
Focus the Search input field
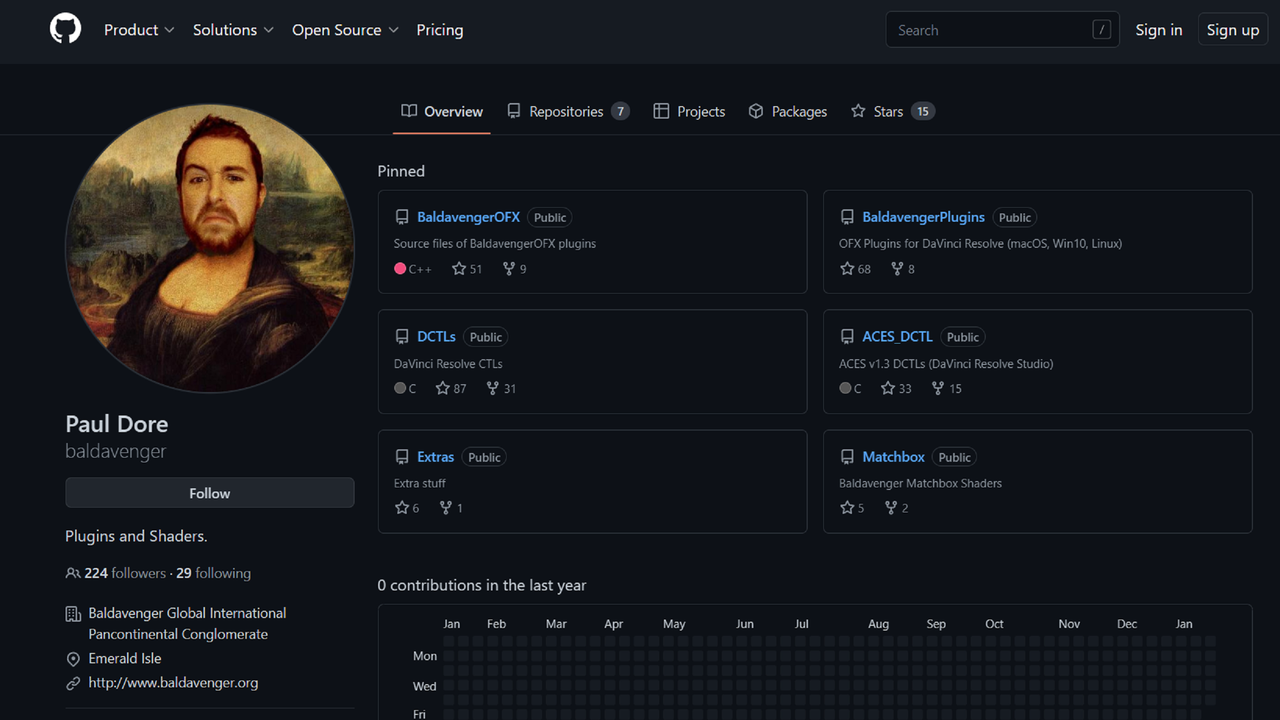[x=1002, y=30]
